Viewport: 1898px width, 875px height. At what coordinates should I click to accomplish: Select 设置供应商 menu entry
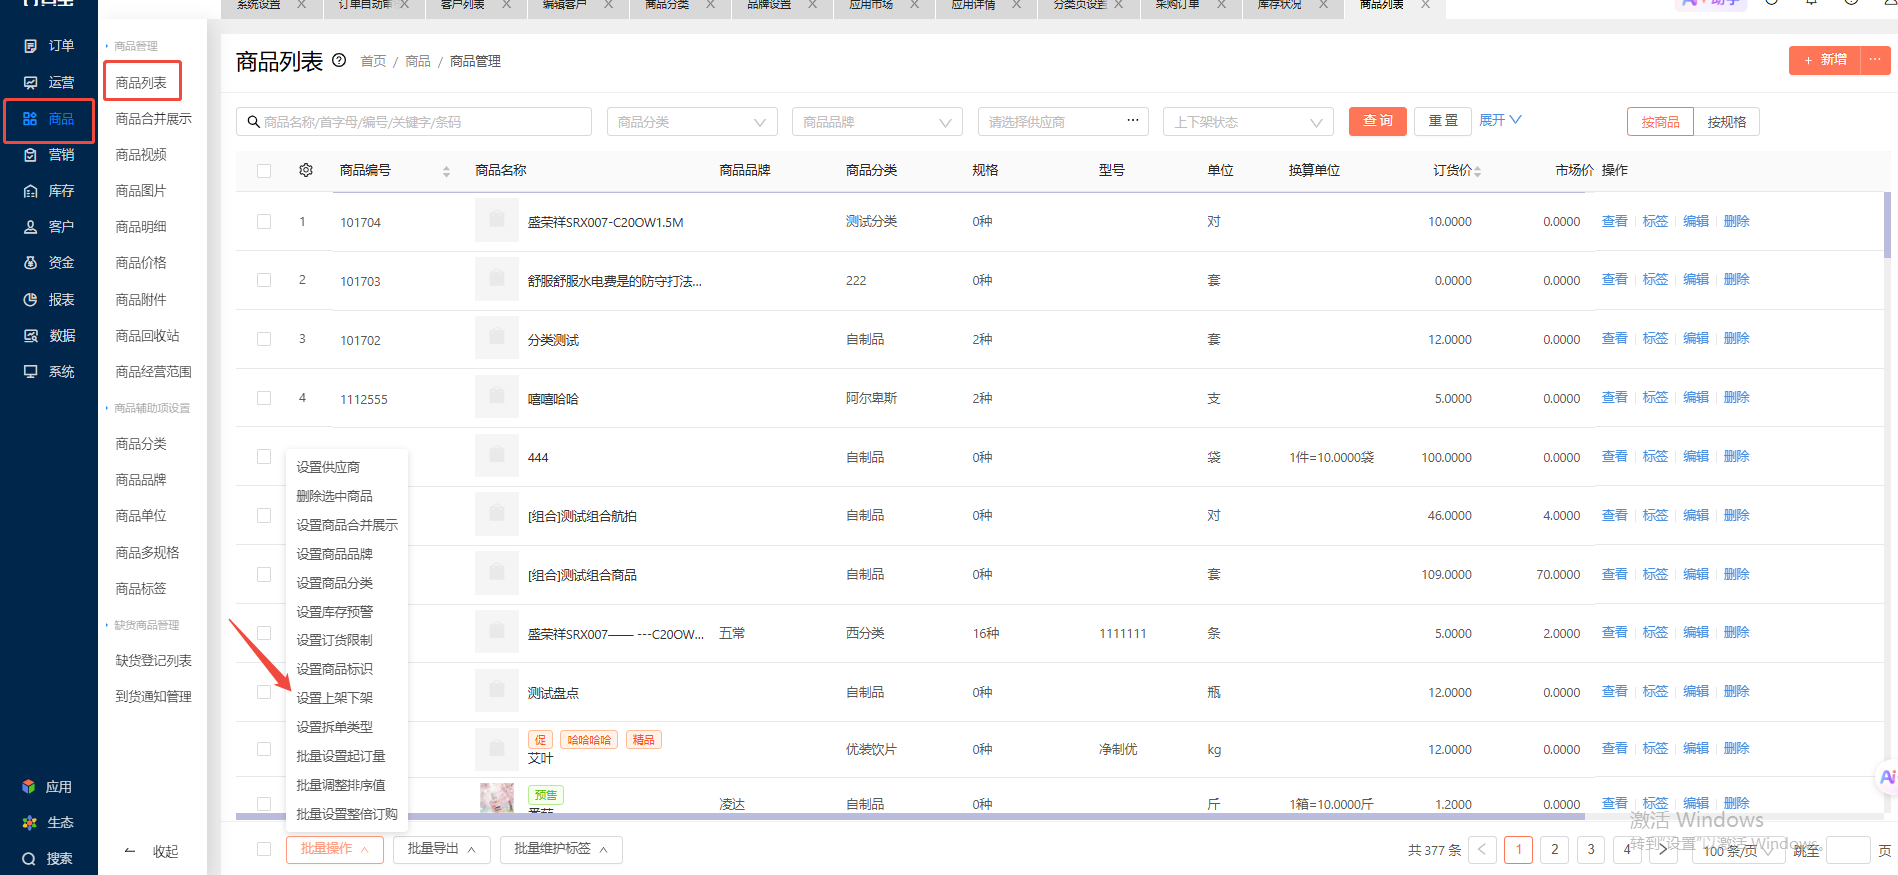point(328,467)
